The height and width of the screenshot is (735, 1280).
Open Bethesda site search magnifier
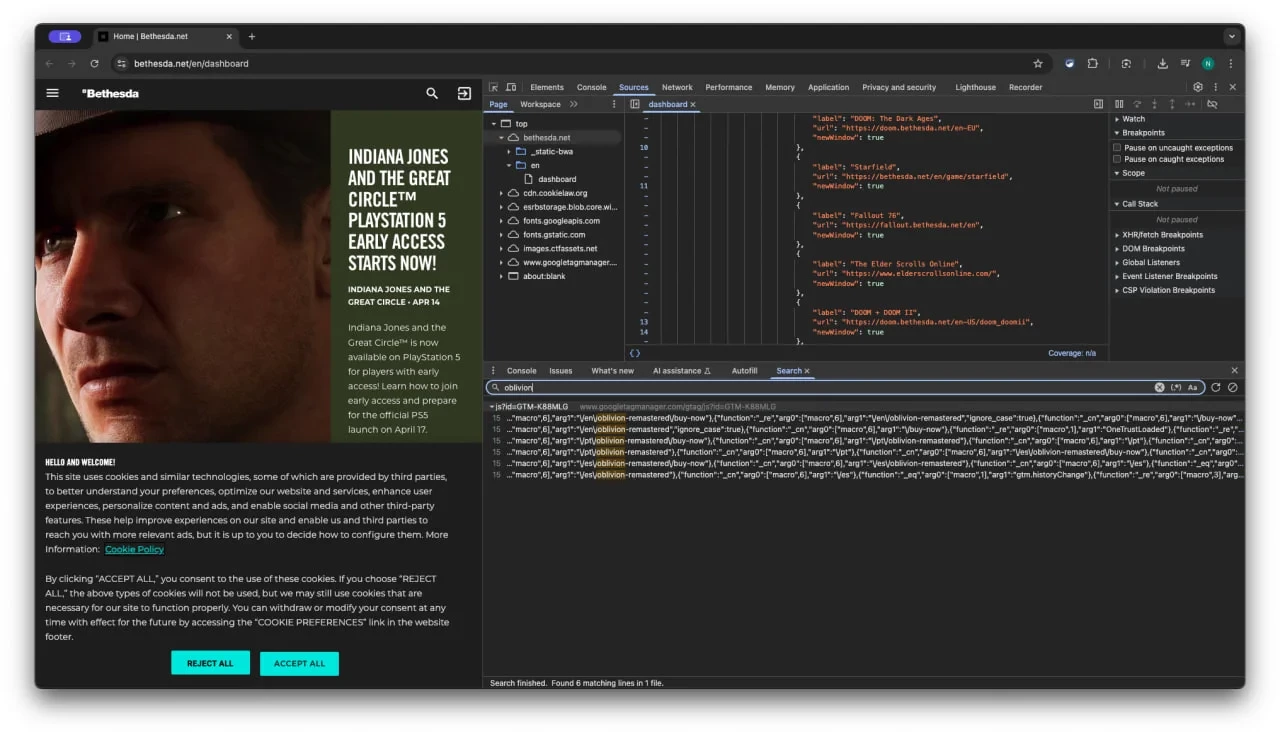point(432,93)
